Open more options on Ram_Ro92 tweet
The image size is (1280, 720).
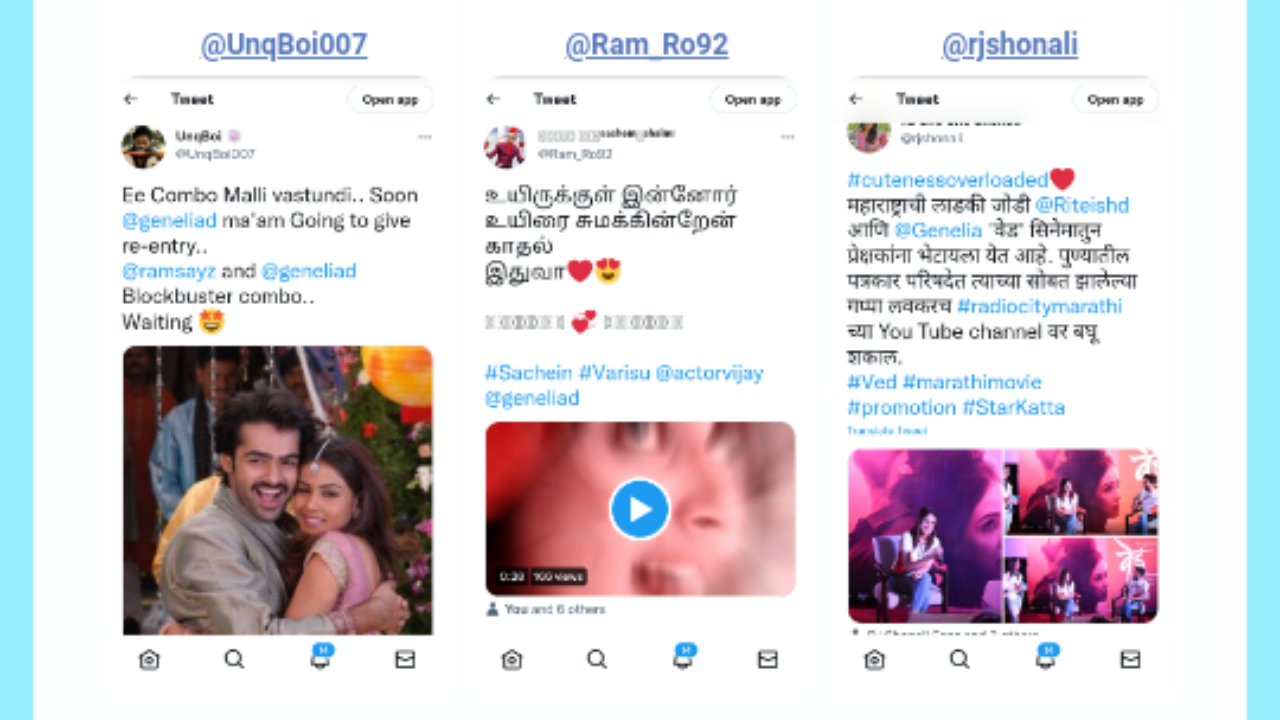(787, 137)
